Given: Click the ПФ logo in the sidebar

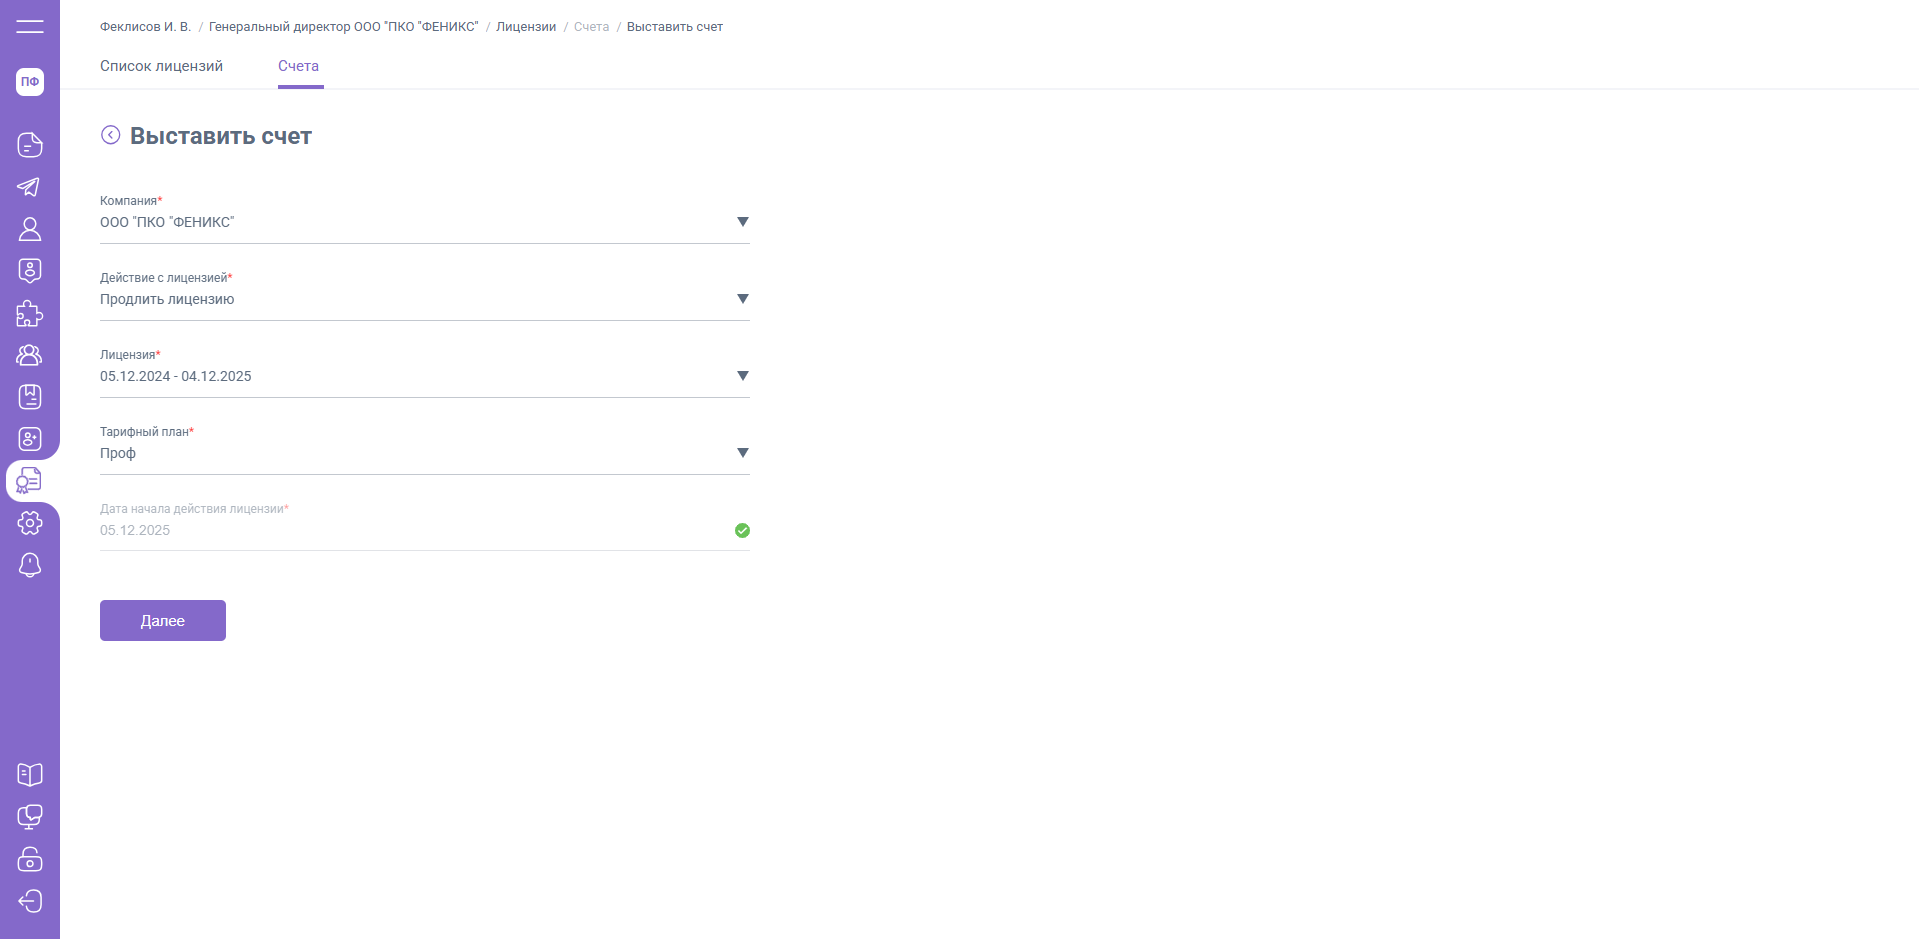Looking at the screenshot, I should pos(30,82).
